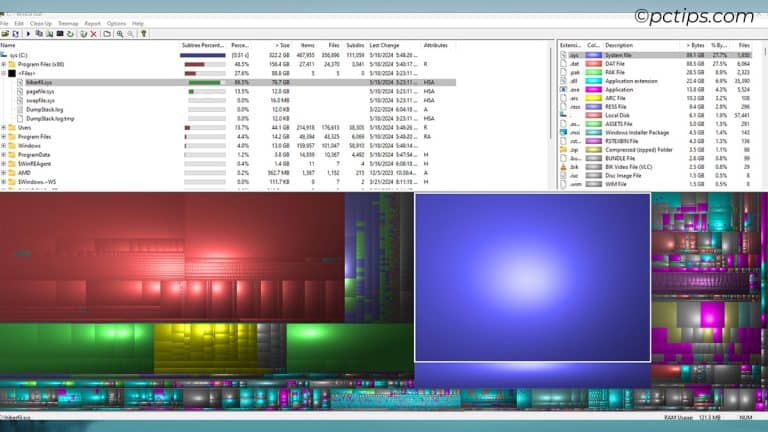Click the .dll color swatch in extension list
This screenshot has height=432, width=768.
[x=594, y=82]
